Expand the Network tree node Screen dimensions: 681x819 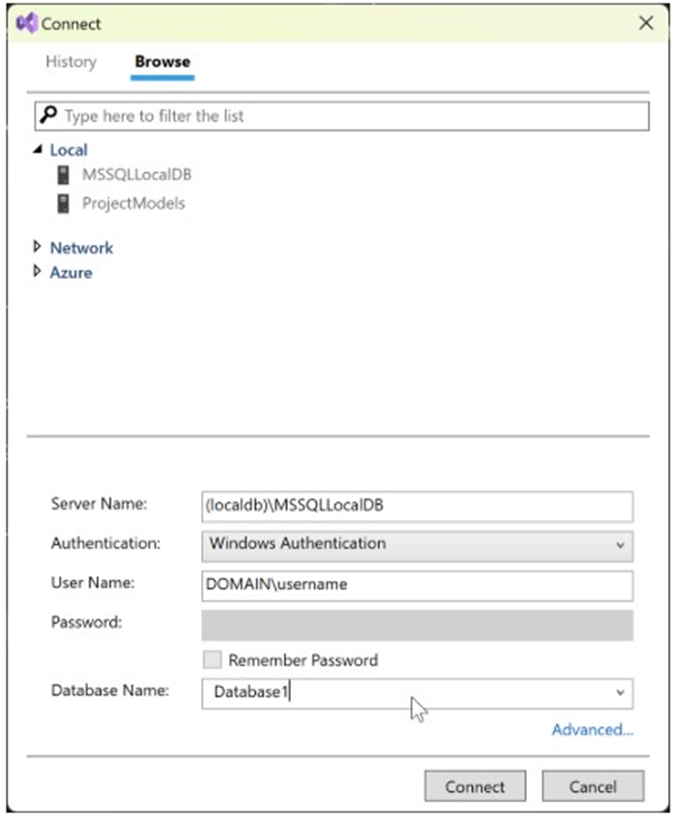pos(37,247)
